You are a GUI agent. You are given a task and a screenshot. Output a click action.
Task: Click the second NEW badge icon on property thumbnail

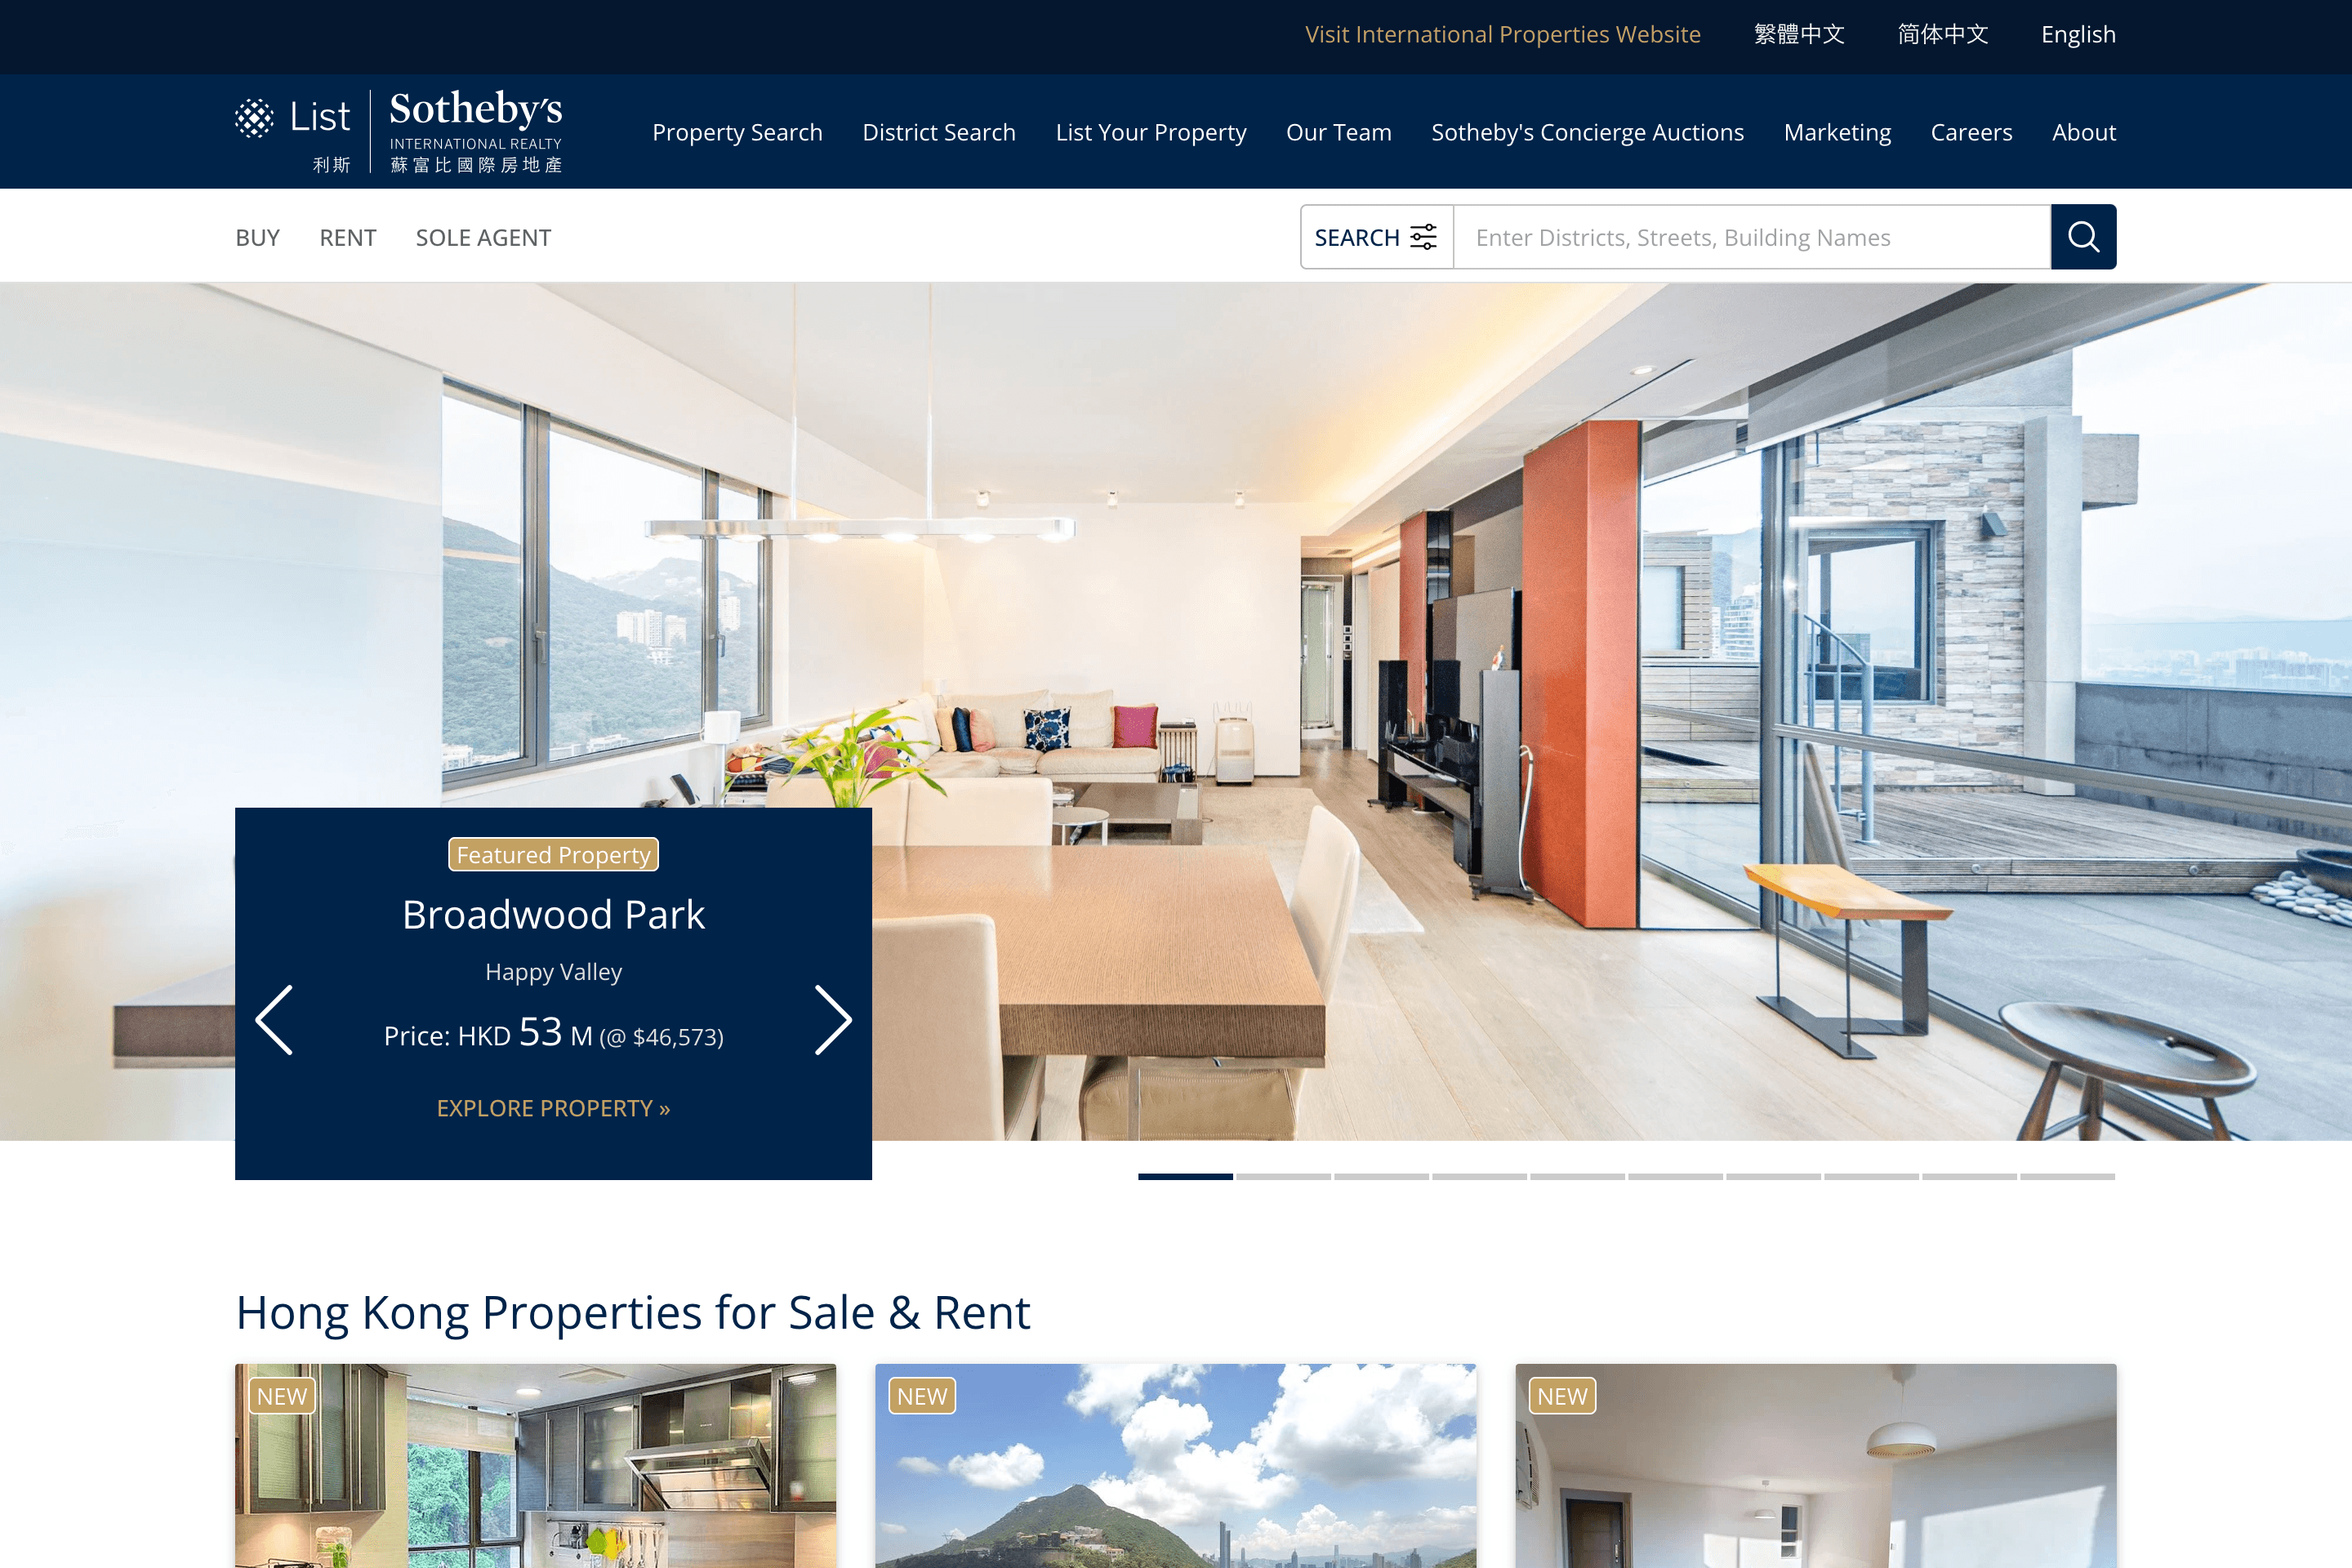coord(922,1395)
